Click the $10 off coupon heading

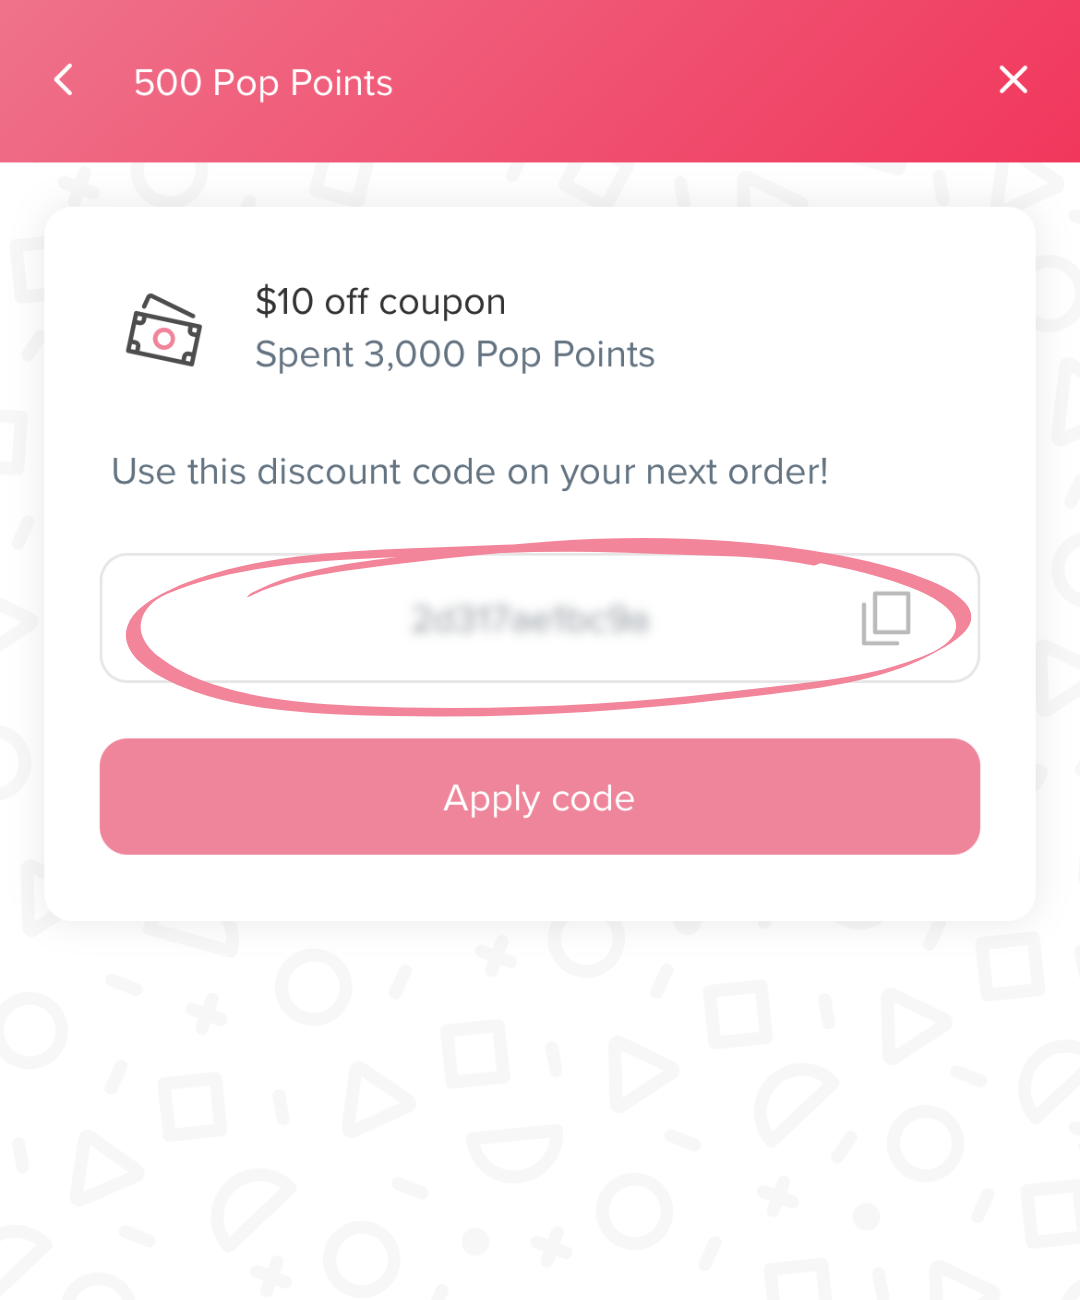click(x=380, y=301)
